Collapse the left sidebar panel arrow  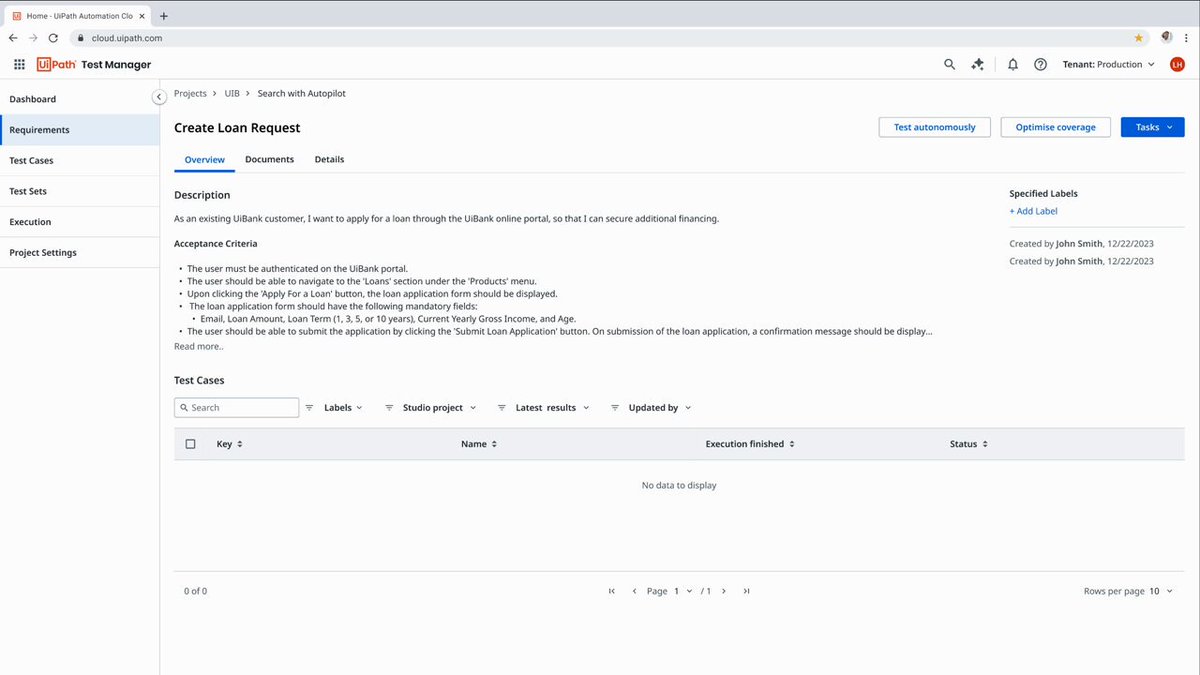158,97
